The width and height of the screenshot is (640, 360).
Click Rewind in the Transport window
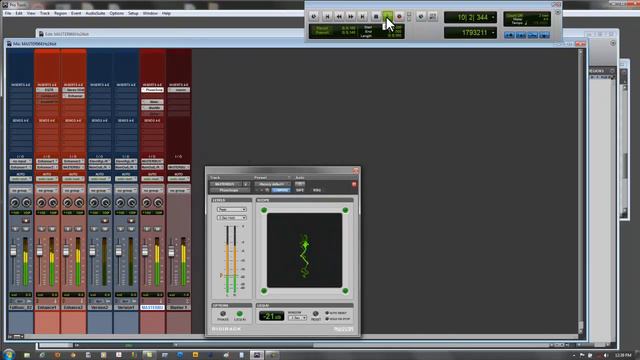coord(339,16)
